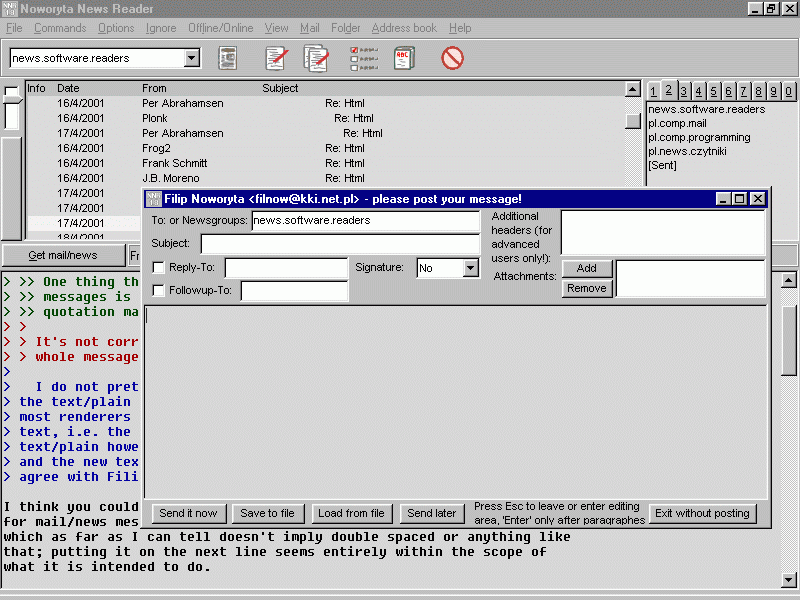Click the Noworyta News Reader title icon
The height and width of the screenshot is (600, 800).
[x=9, y=9]
